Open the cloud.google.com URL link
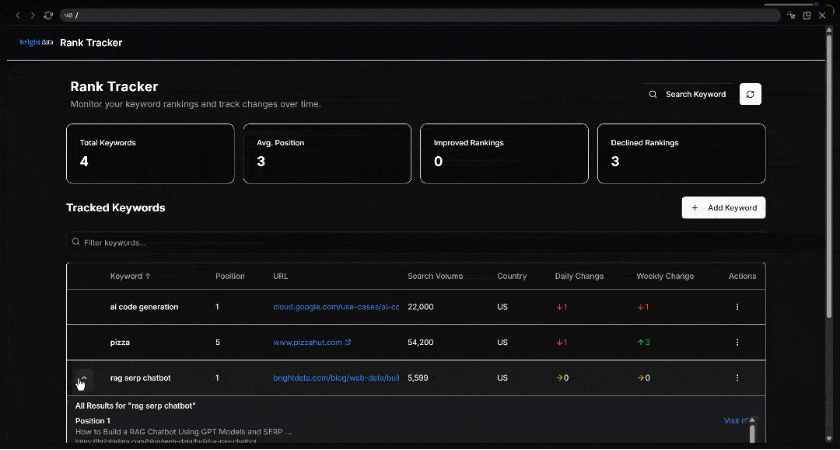Viewport: 840px width, 450px height. coord(336,307)
